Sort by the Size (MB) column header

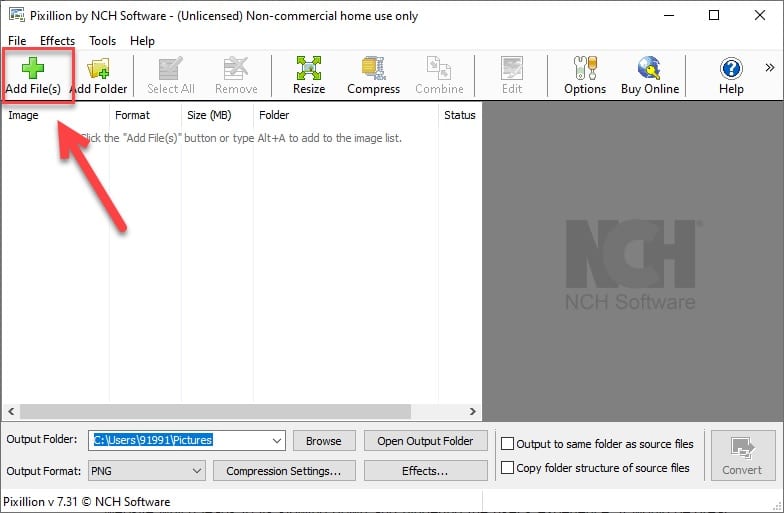pos(217,115)
